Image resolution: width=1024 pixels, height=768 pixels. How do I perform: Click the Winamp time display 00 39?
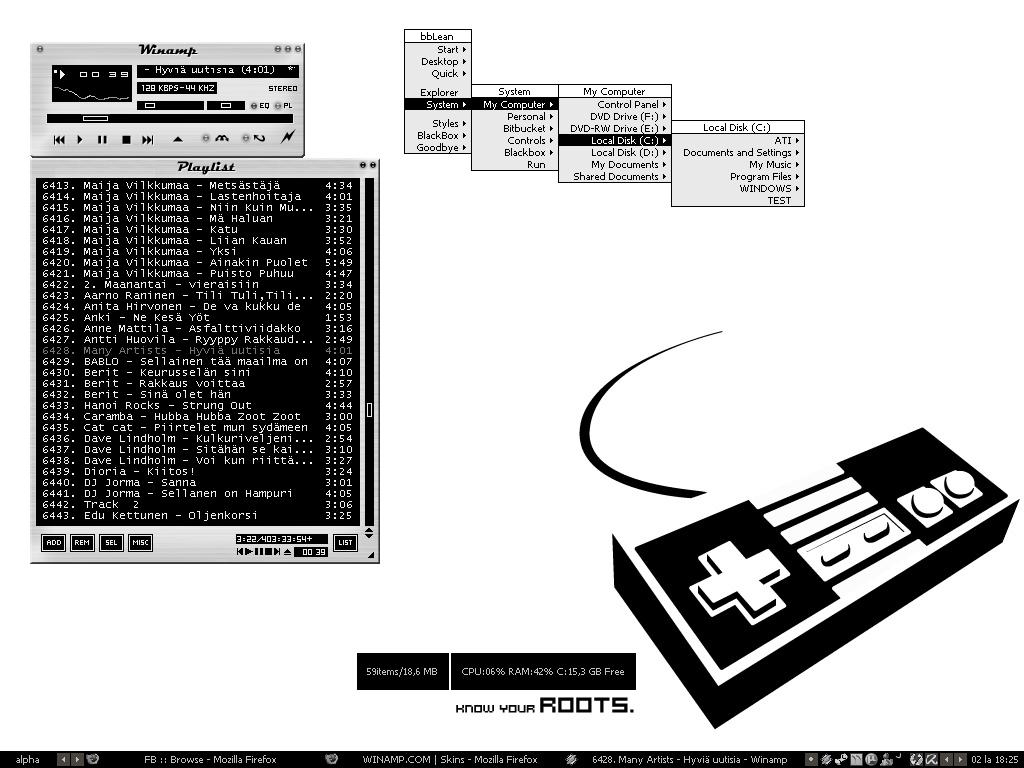(x=104, y=74)
